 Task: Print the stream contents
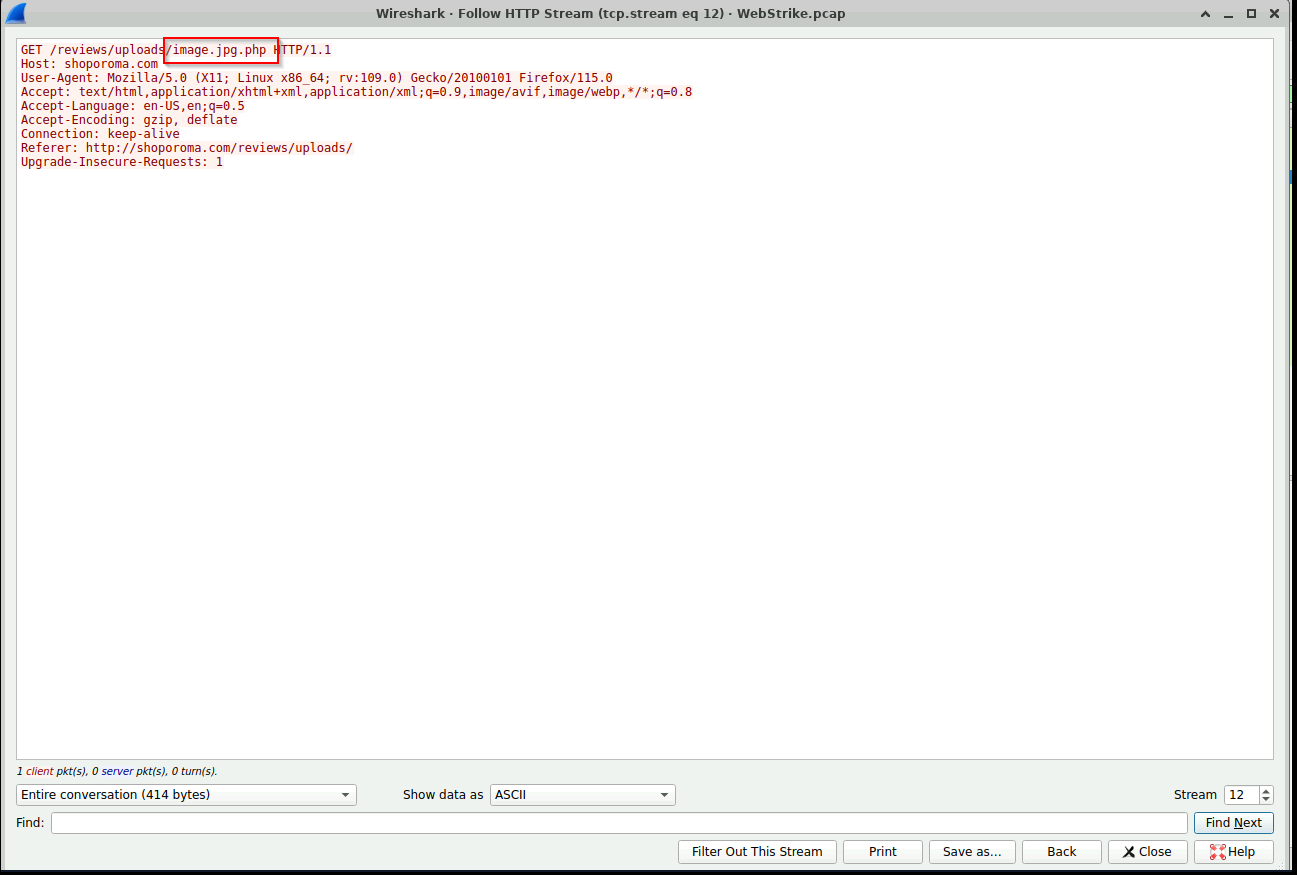(x=882, y=852)
